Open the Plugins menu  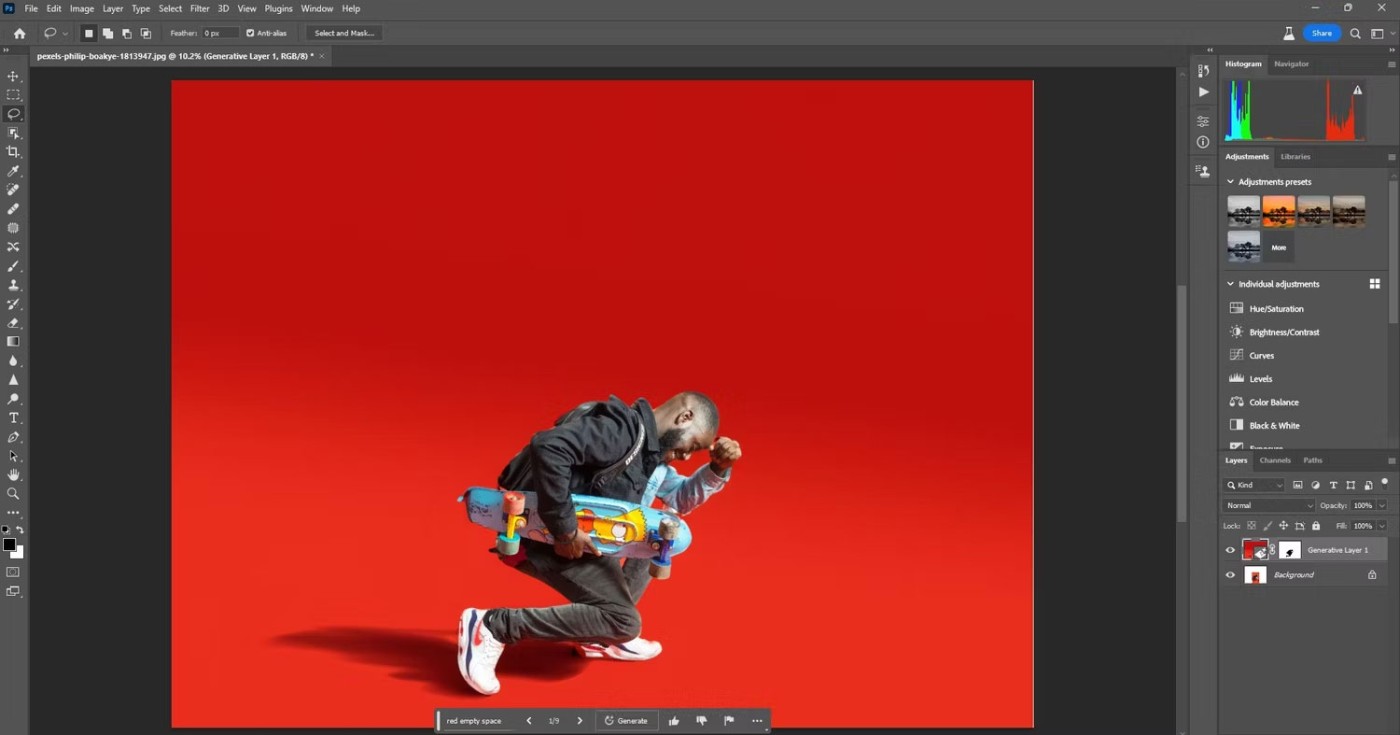[278, 8]
